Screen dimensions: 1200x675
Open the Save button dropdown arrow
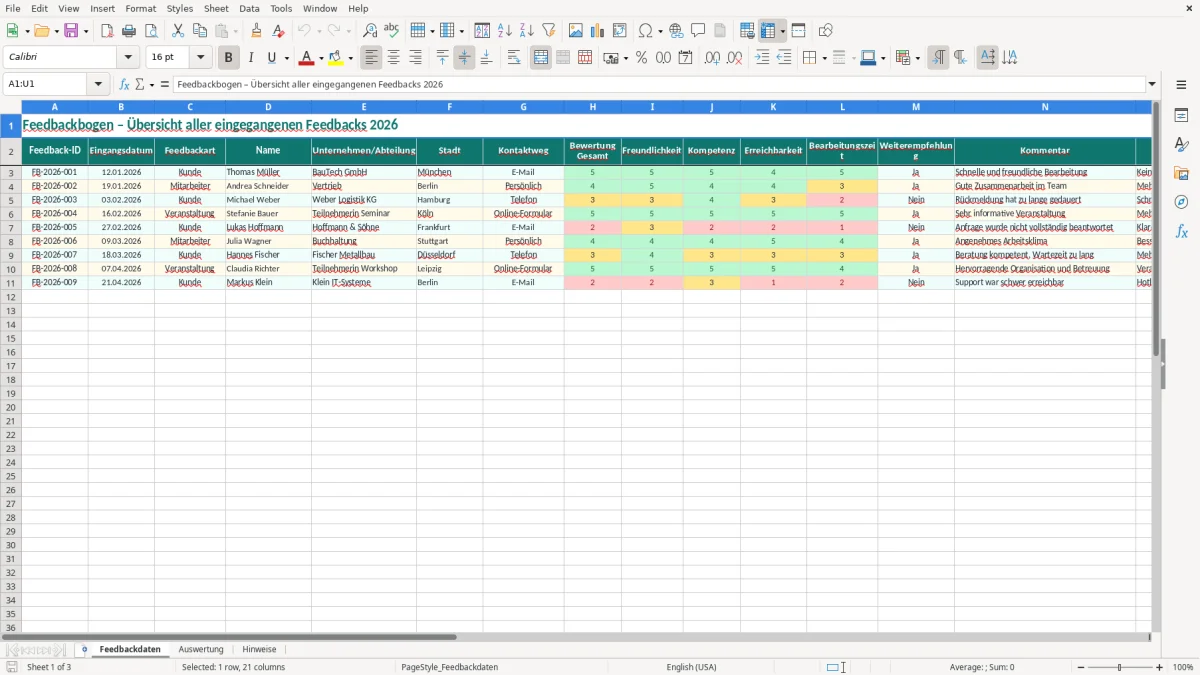[x=85, y=31]
